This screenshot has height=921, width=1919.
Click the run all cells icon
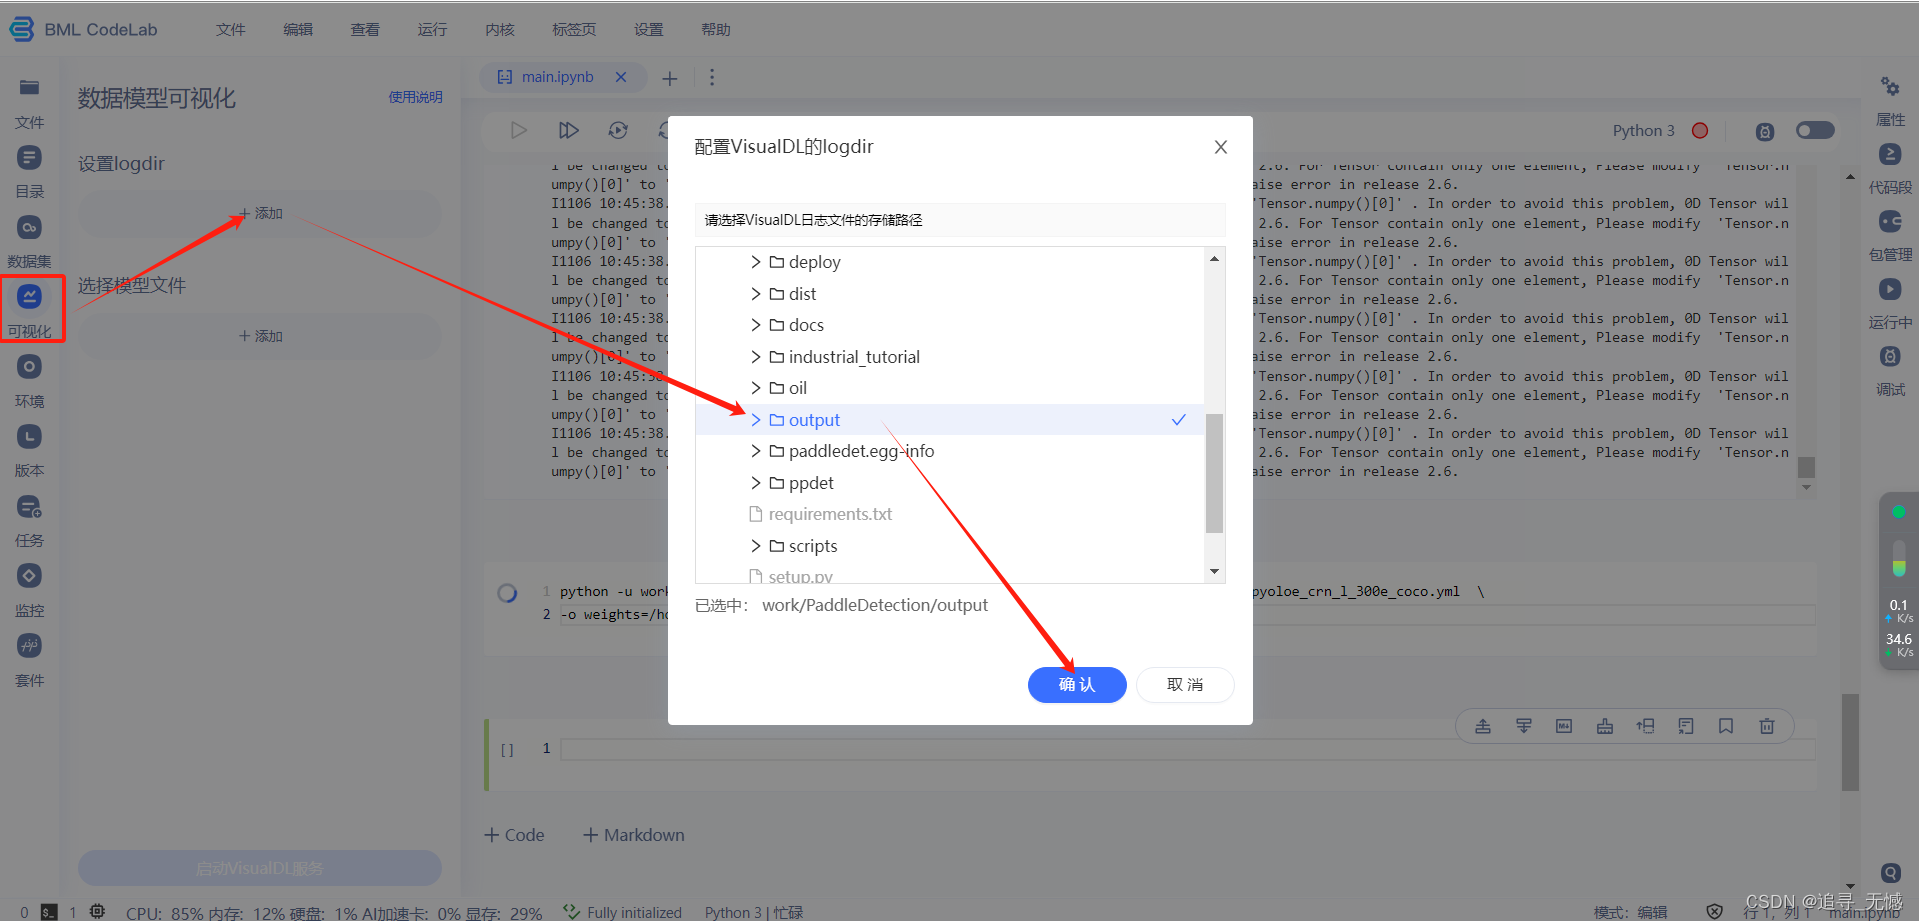(x=568, y=130)
